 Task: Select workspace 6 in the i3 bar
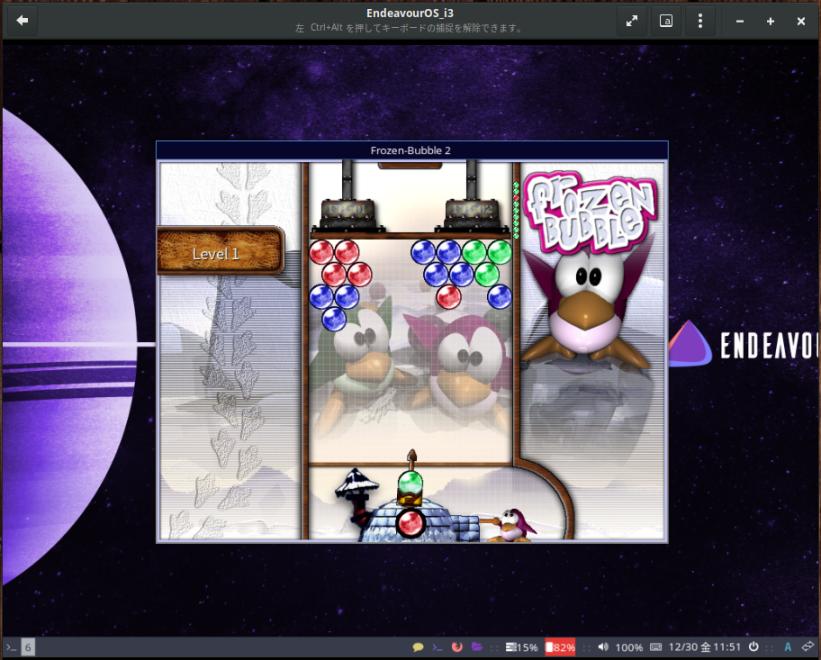tap(28, 647)
